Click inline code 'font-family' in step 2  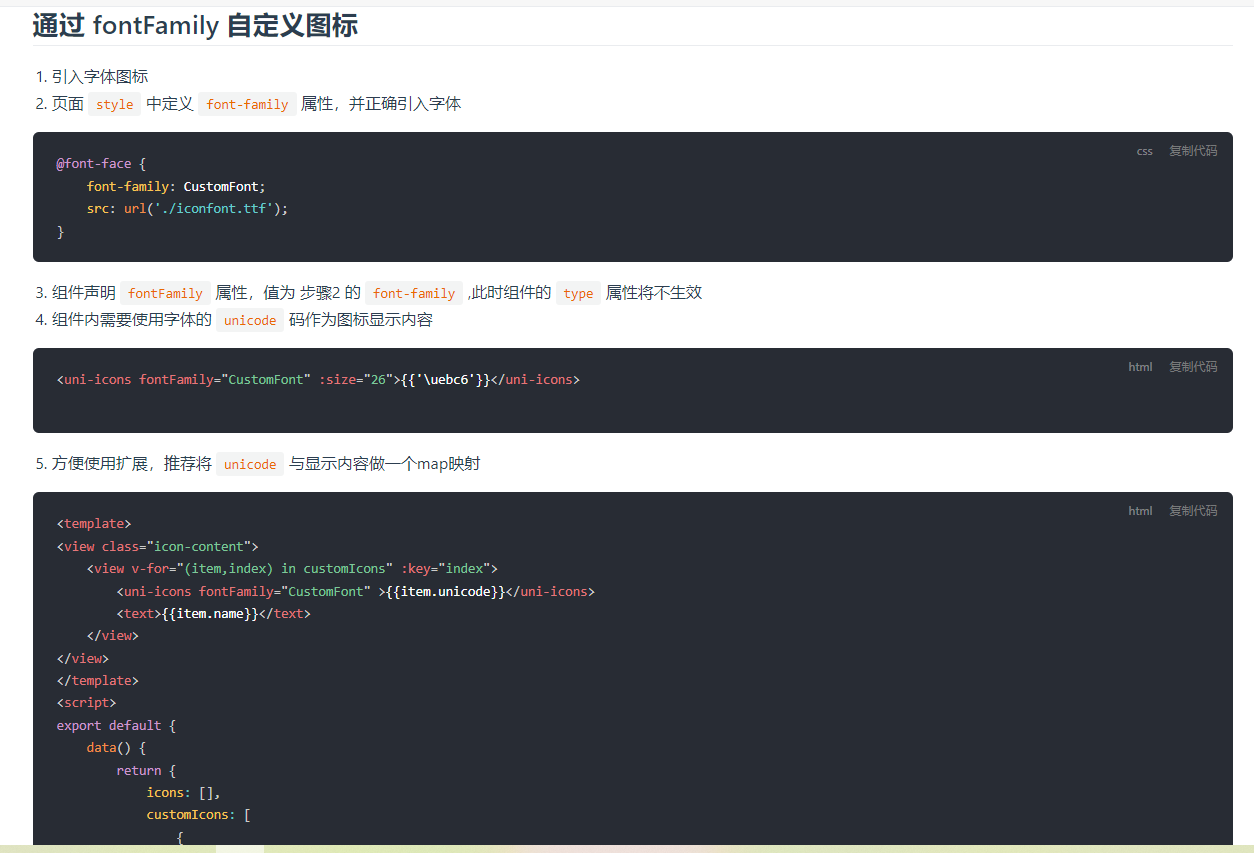point(247,104)
